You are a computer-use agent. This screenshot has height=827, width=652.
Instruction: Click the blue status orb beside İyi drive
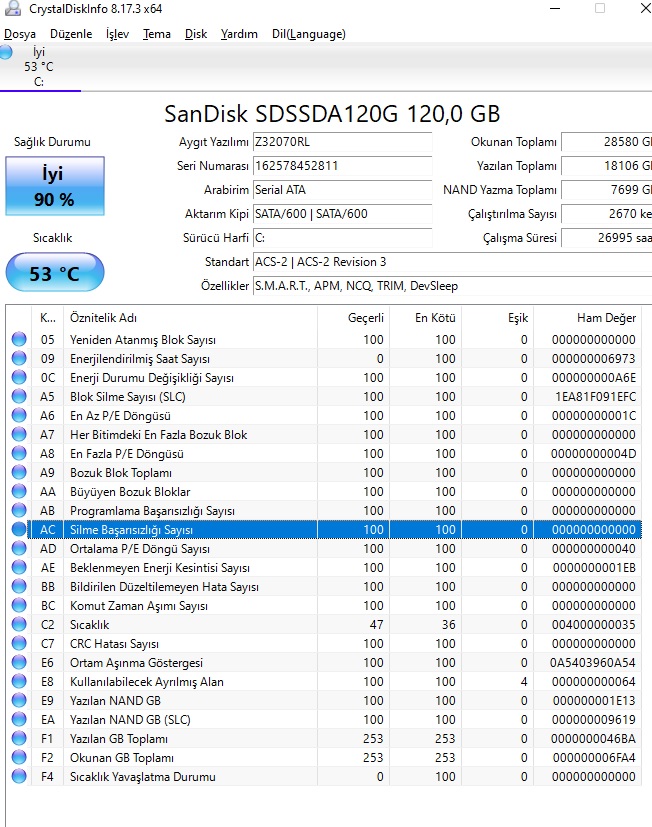(6, 52)
